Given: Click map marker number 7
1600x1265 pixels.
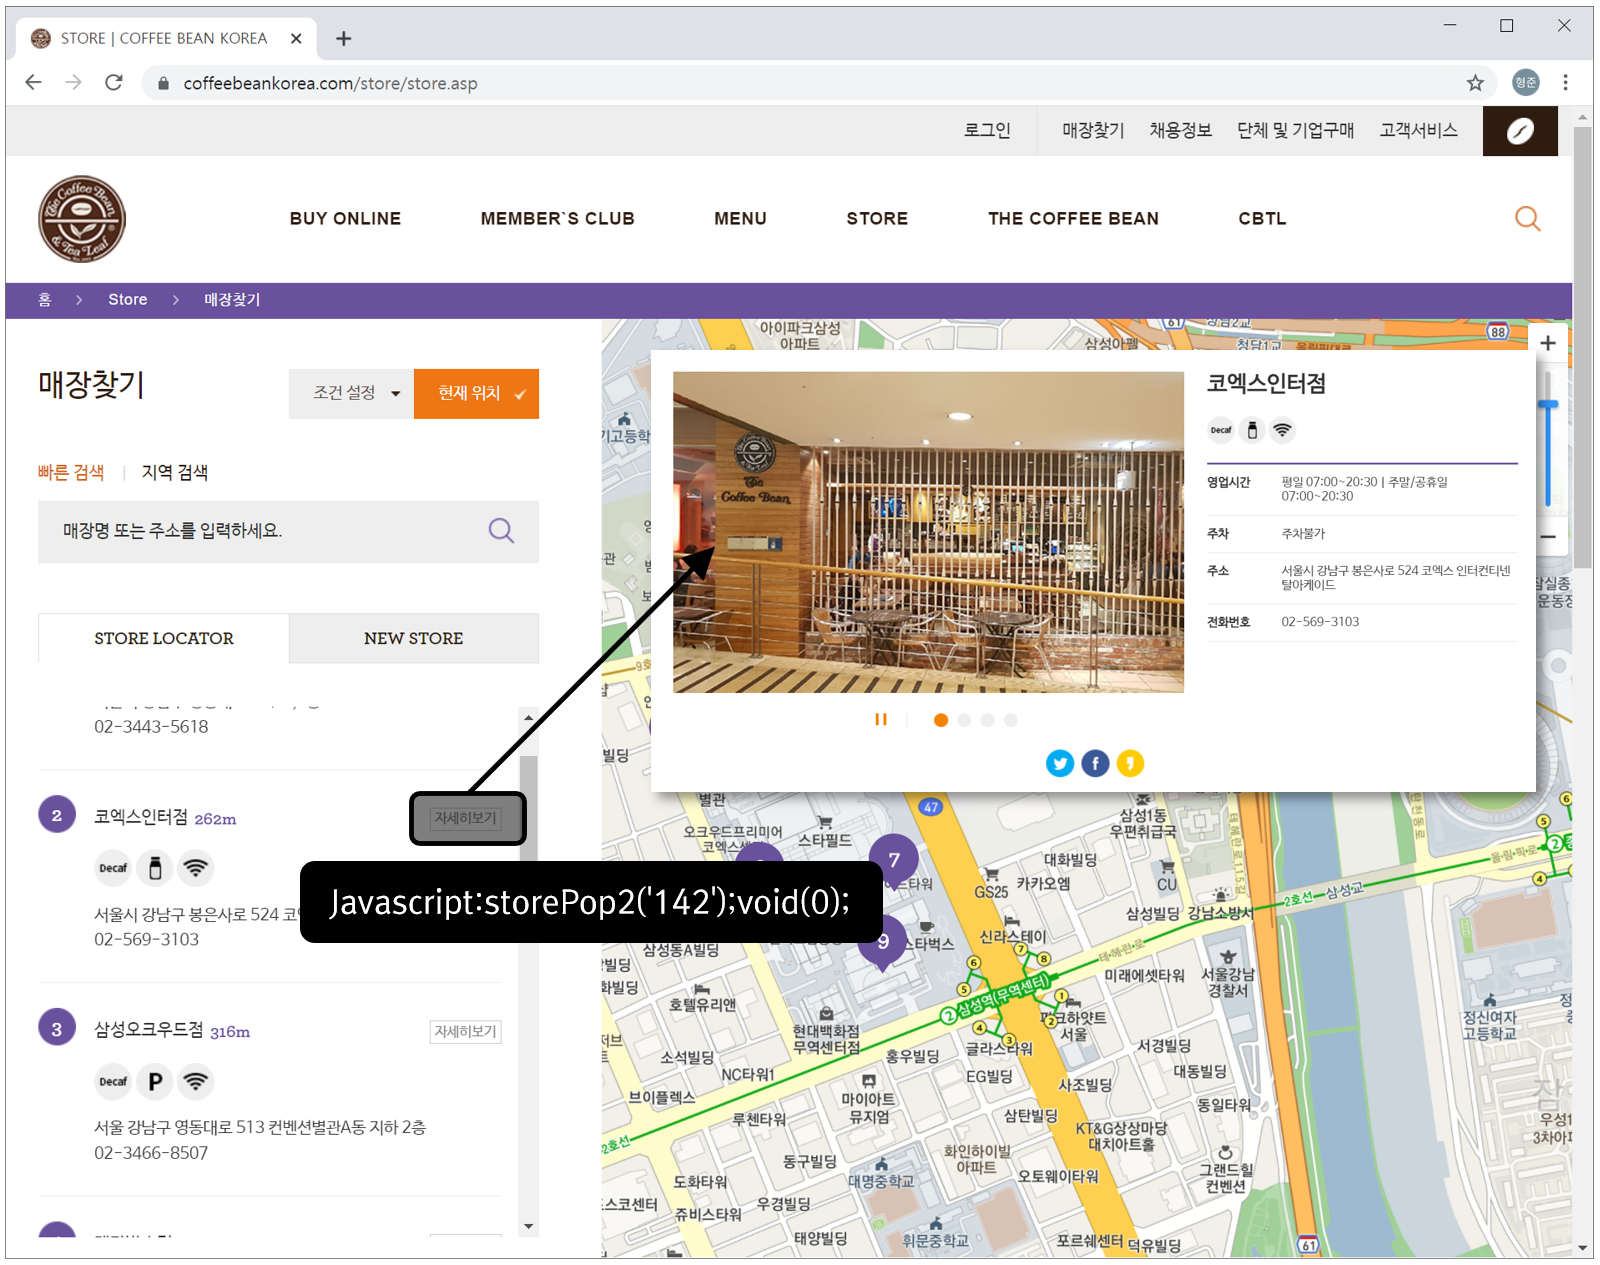Looking at the screenshot, I should [894, 860].
